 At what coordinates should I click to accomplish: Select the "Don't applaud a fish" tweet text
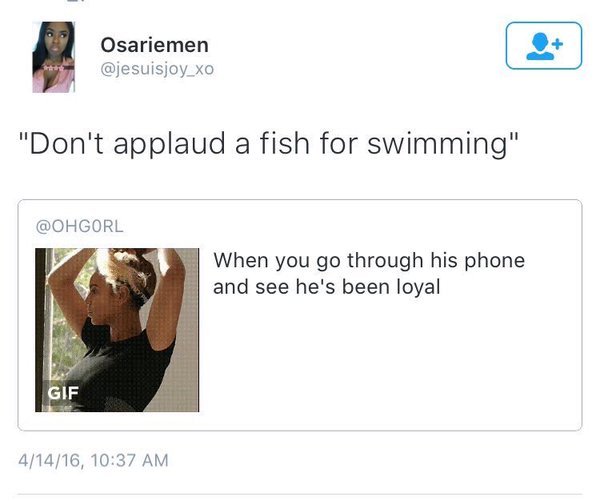point(269,143)
